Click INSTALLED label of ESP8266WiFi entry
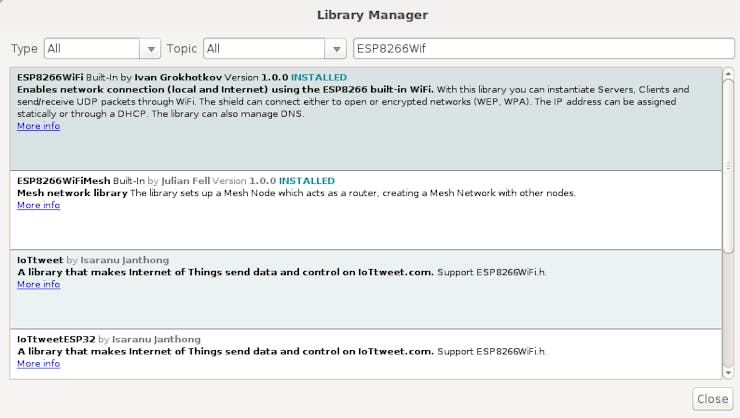Screen dimensions: 740x418 click(319, 77)
